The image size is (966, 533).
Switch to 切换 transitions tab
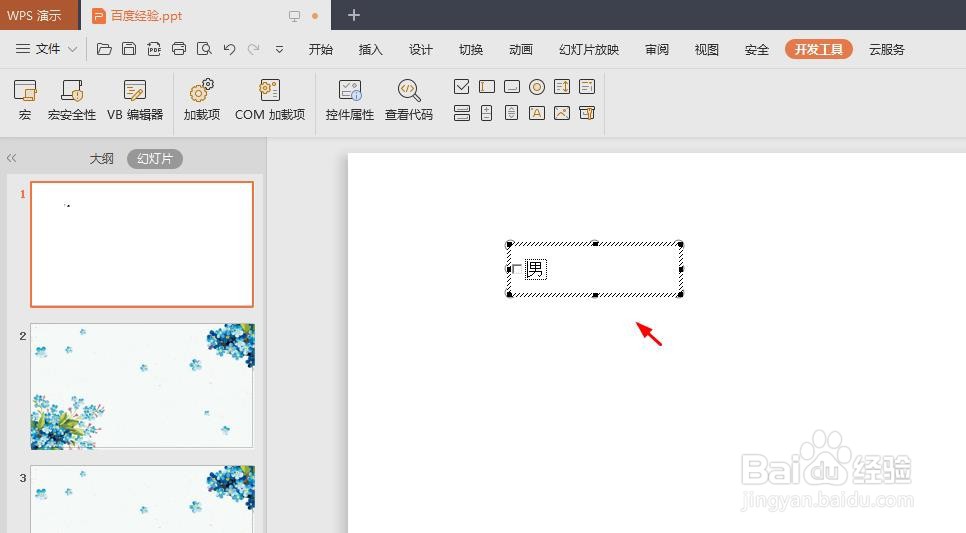(x=471, y=49)
